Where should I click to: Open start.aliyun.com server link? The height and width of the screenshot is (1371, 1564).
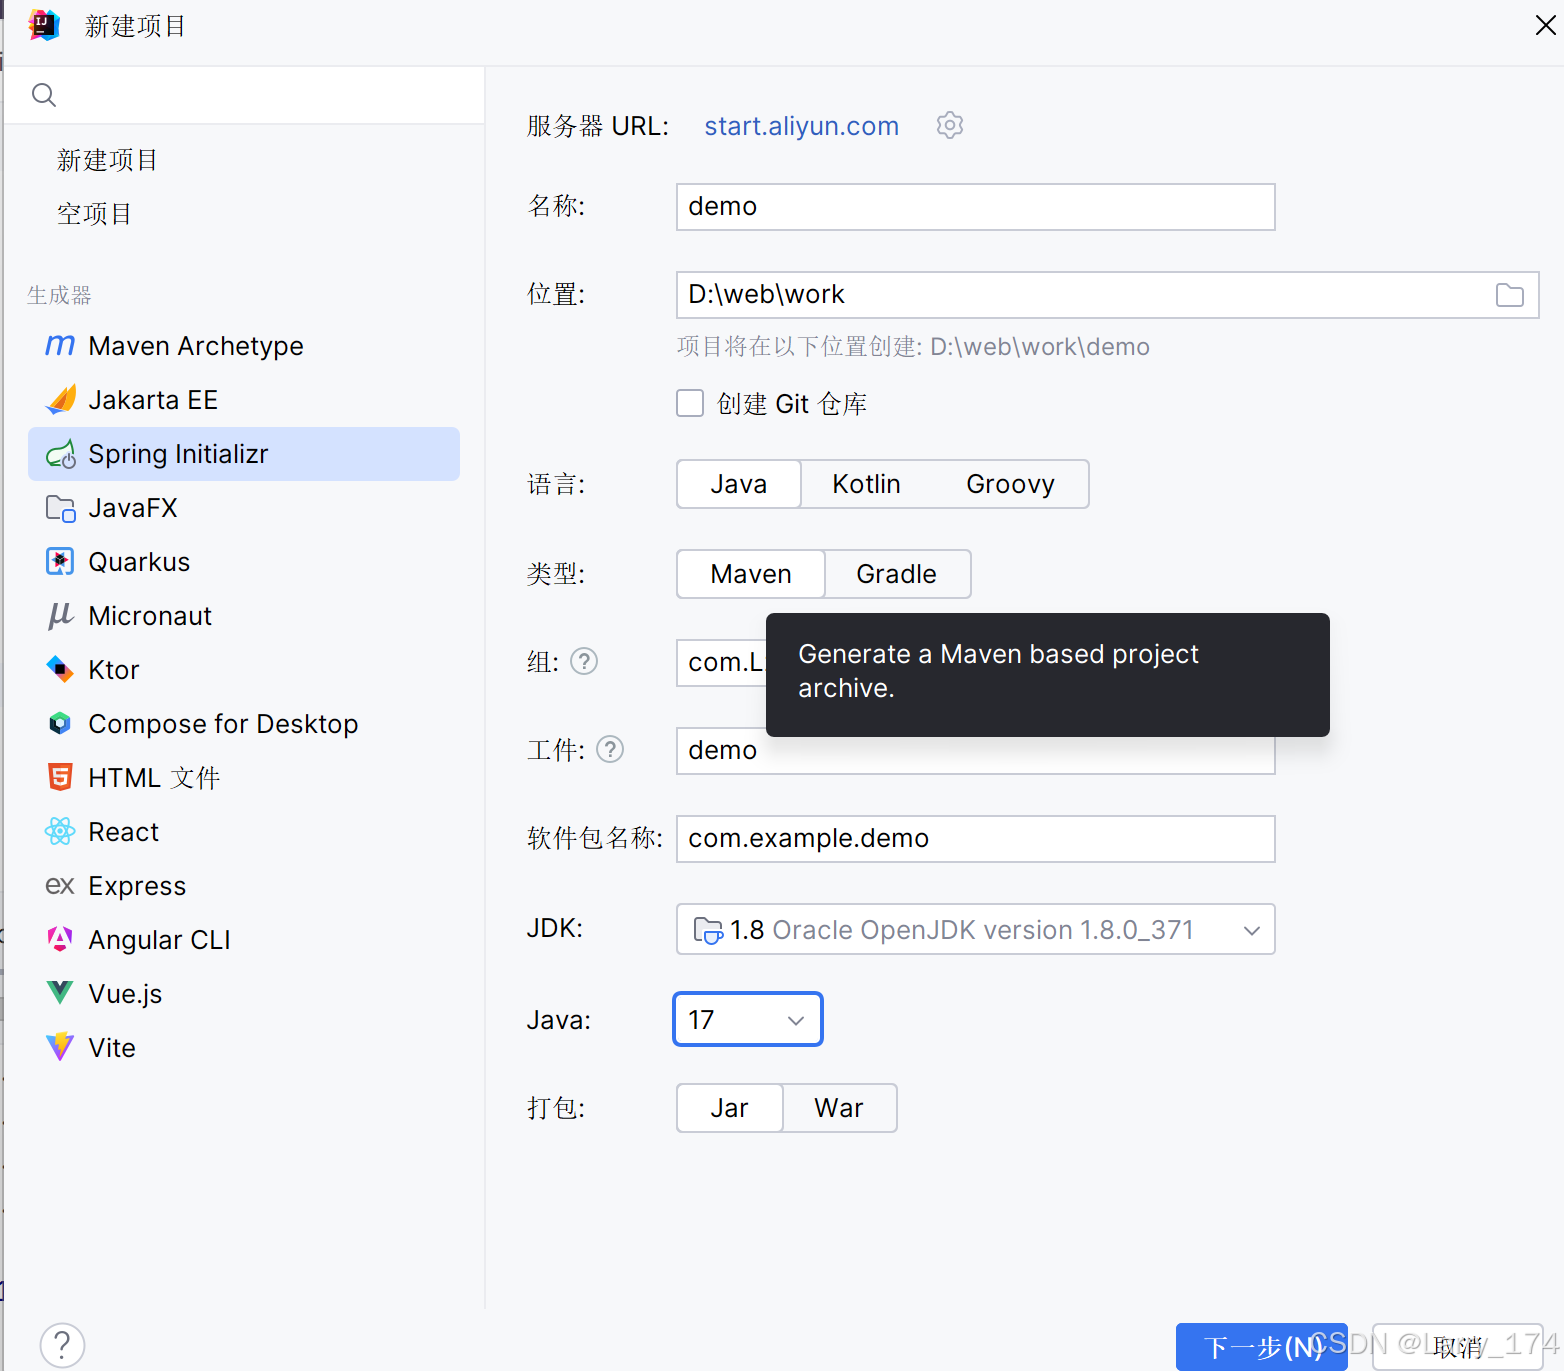coord(802,126)
